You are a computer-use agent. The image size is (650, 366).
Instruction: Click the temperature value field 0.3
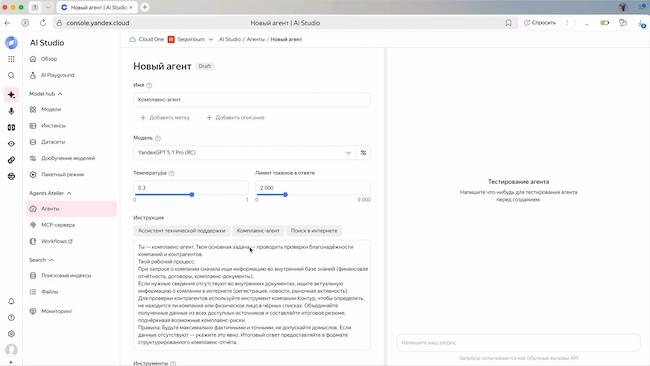[191, 188]
